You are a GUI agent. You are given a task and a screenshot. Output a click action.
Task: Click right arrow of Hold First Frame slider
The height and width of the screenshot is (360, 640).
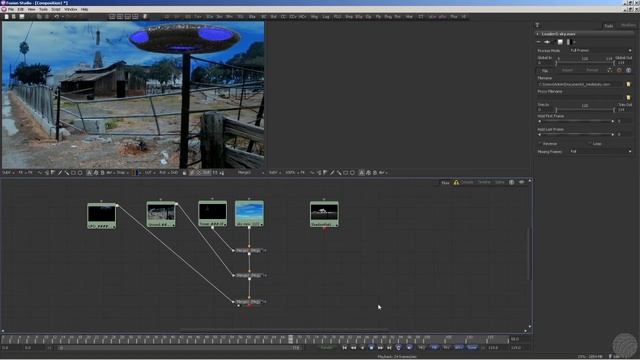[x=613, y=121]
